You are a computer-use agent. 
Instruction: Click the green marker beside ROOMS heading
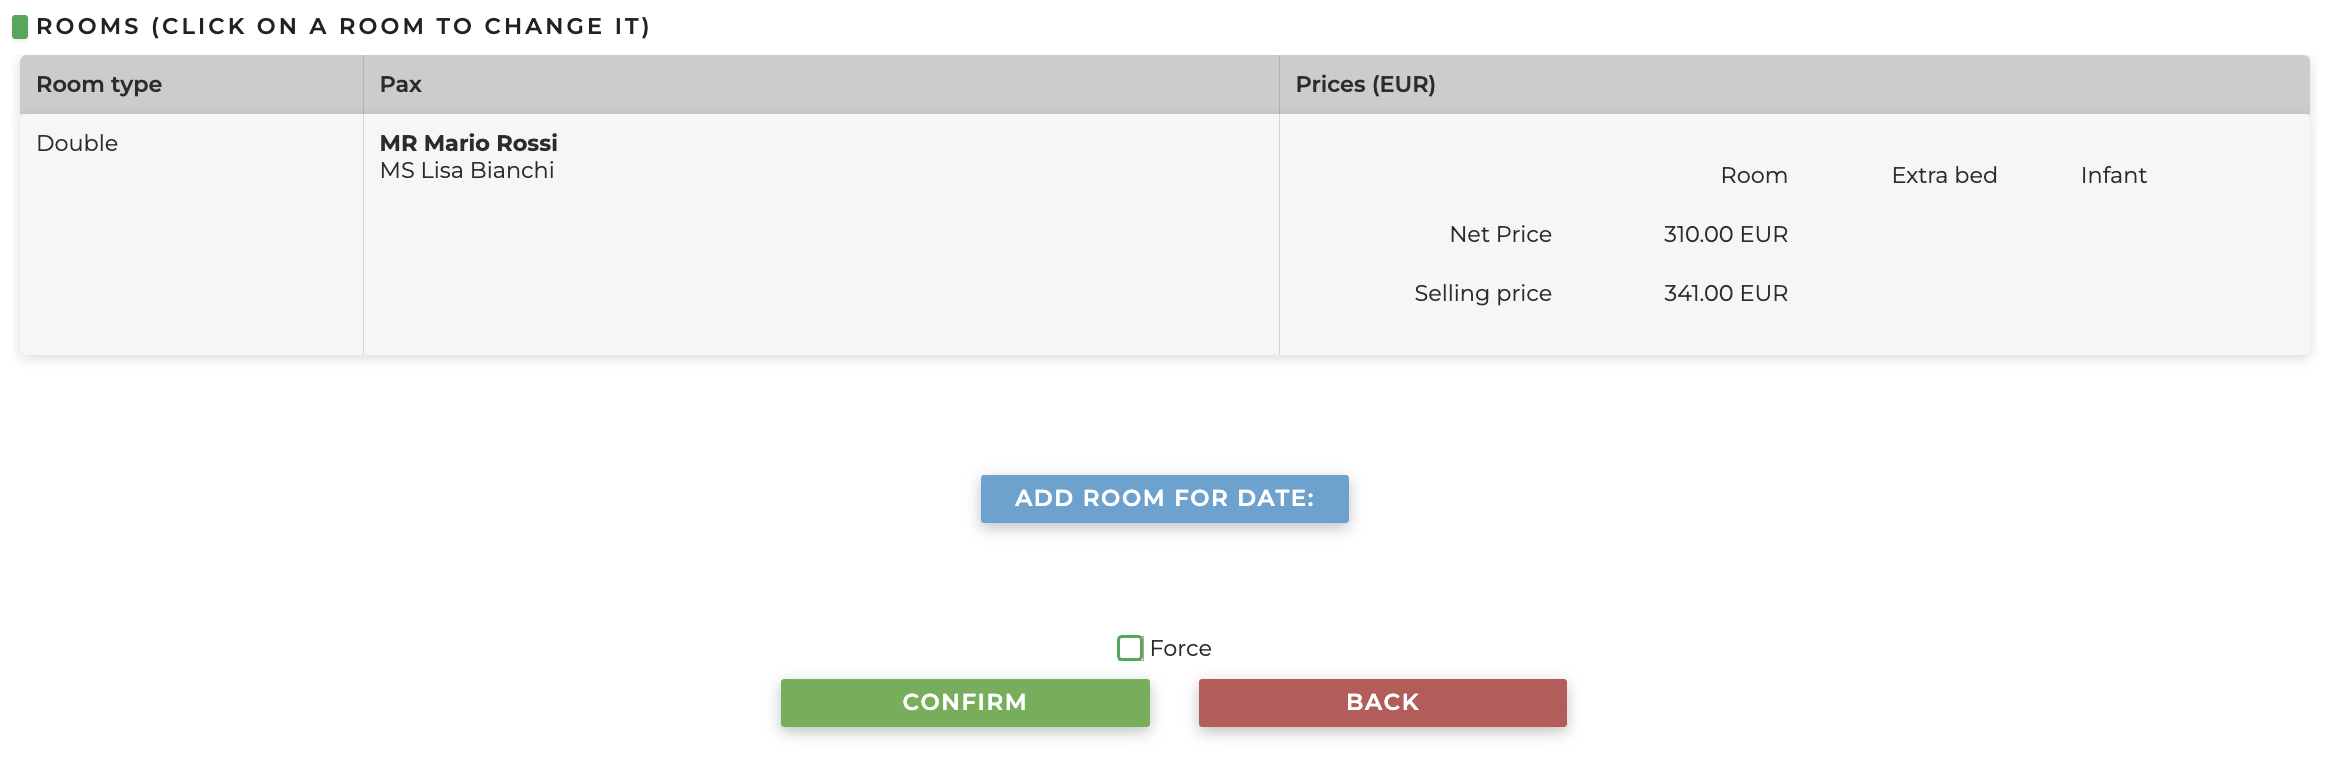tap(19, 26)
